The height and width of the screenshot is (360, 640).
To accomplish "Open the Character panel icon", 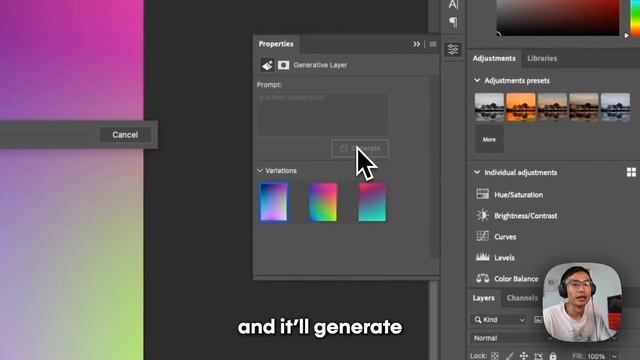I will [x=453, y=4].
